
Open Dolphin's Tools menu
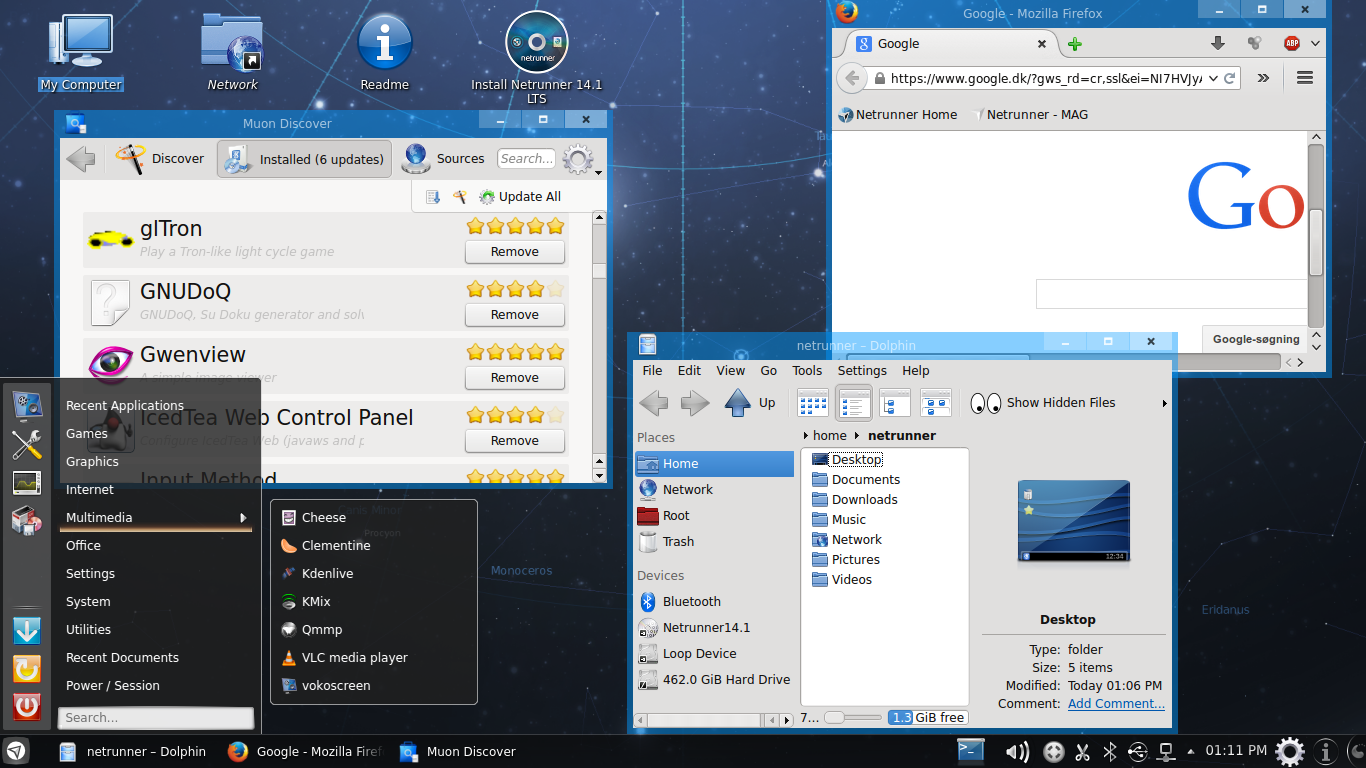click(807, 370)
